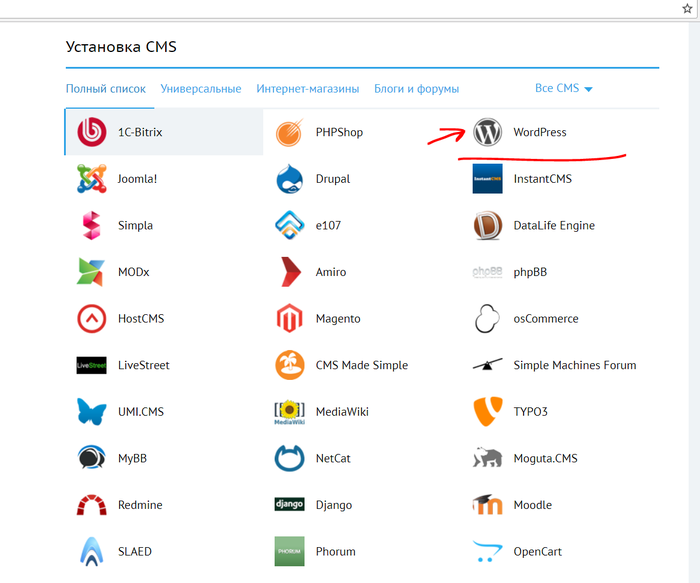Click the Drupal text link
This screenshot has width=700, height=583.
[333, 179]
